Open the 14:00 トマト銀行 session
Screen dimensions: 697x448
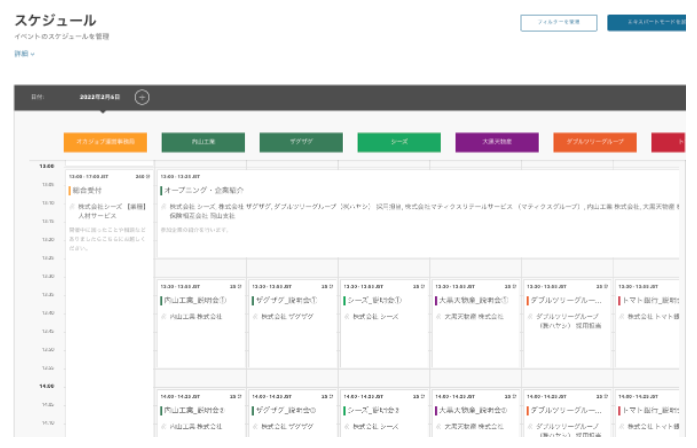click(x=647, y=413)
